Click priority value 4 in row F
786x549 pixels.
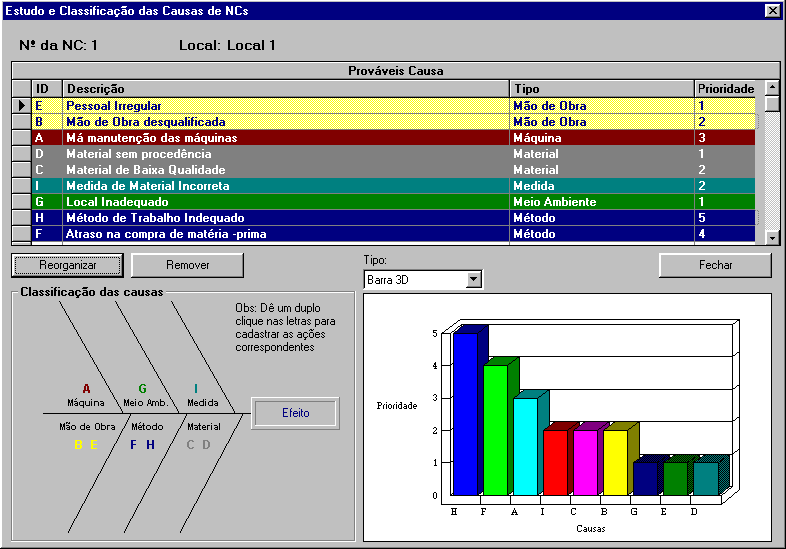[x=725, y=234]
